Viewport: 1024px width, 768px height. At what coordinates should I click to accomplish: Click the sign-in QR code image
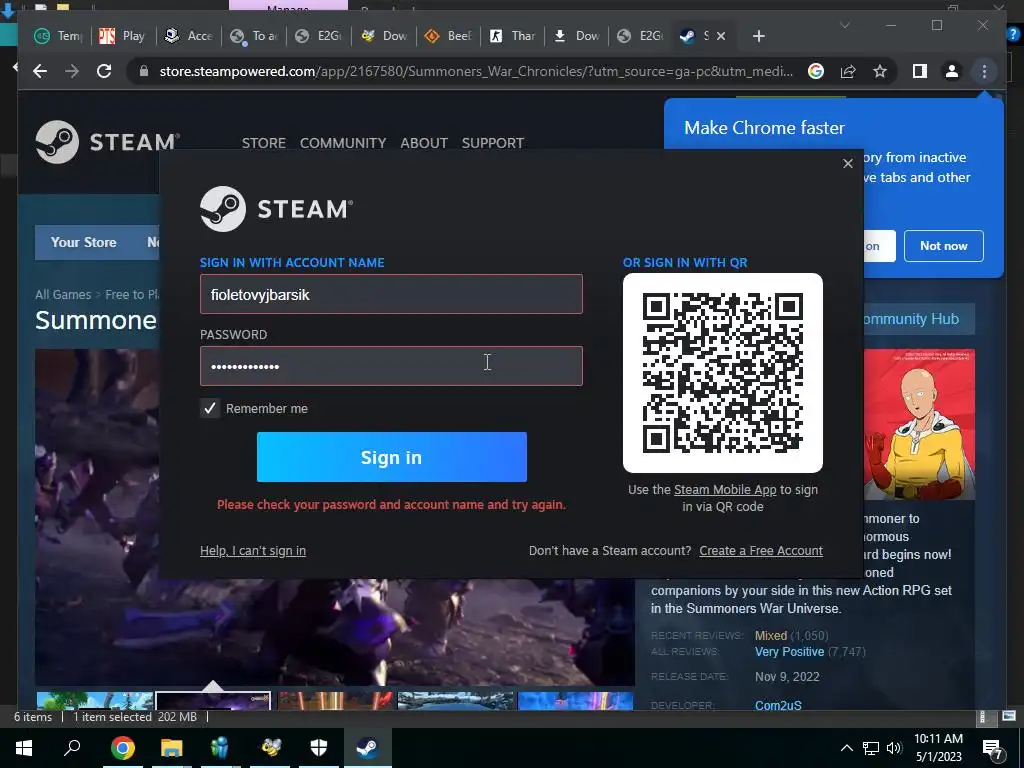[x=723, y=373]
